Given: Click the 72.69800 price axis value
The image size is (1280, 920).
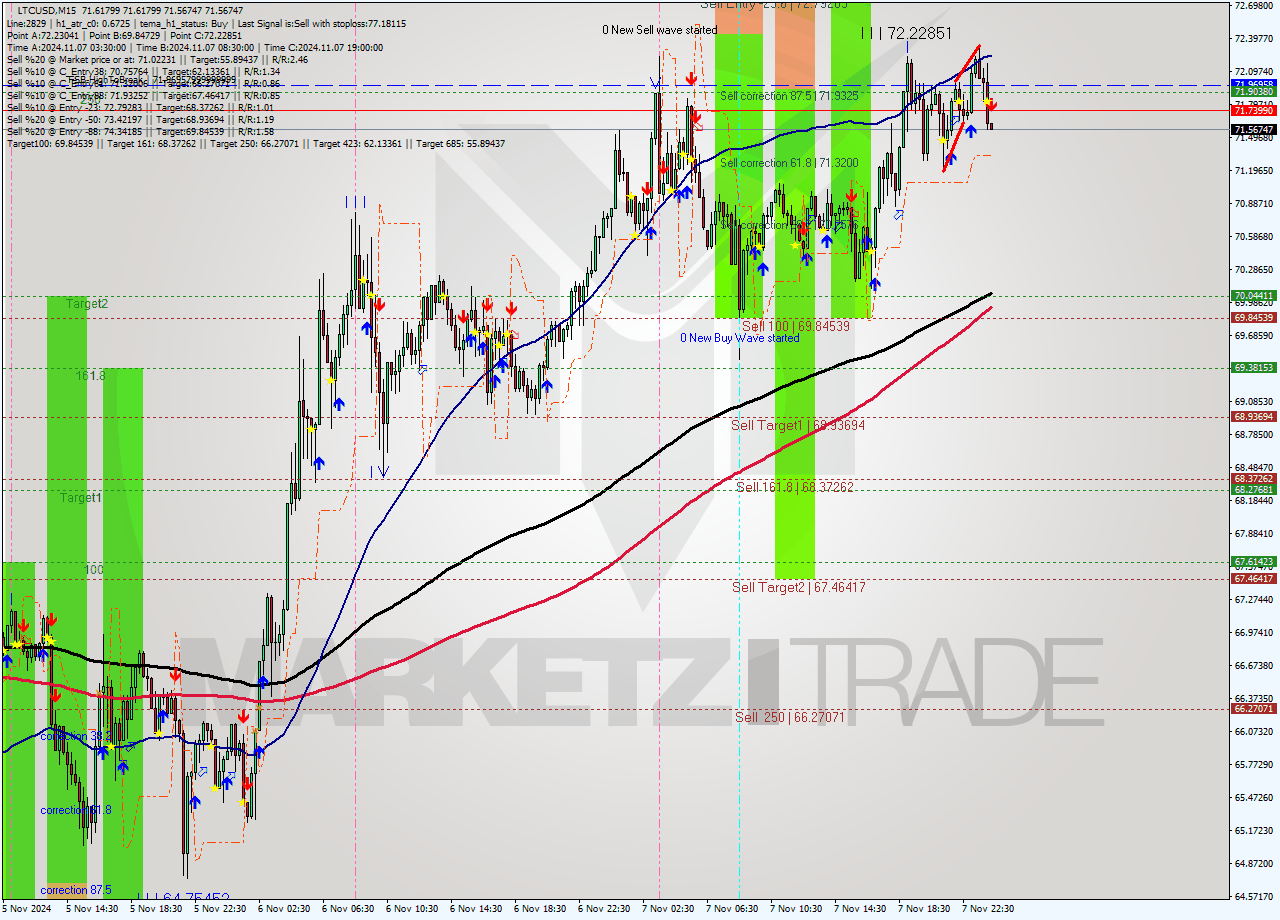Looking at the screenshot, I should tap(1254, 5).
